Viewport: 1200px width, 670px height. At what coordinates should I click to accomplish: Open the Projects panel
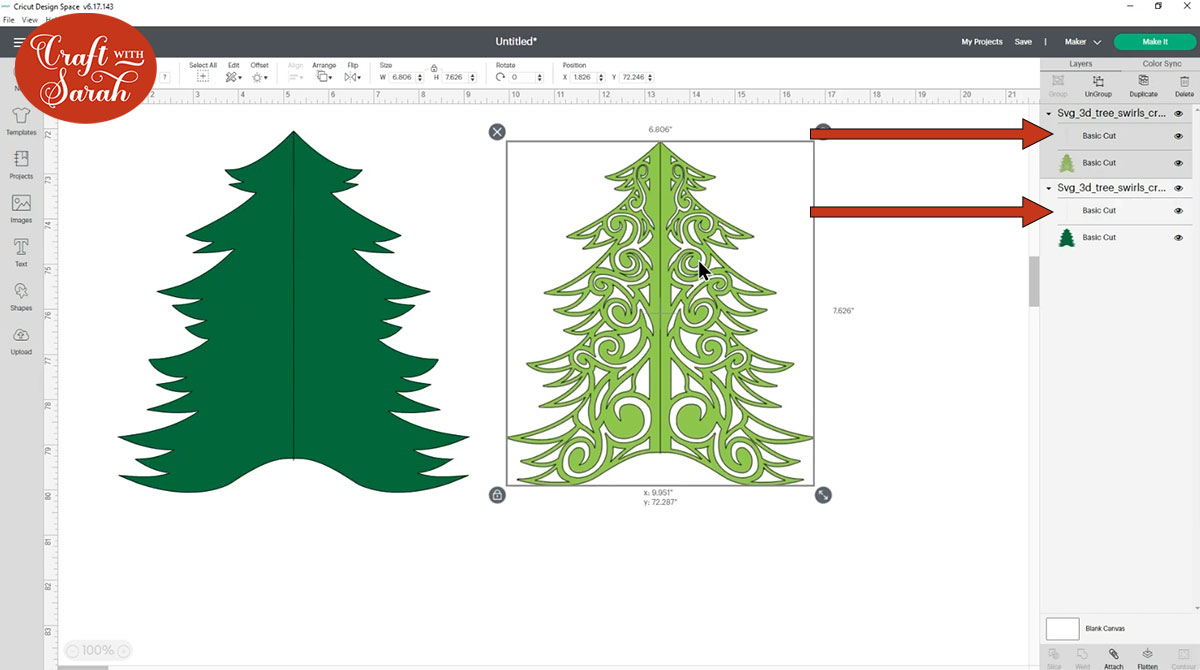[21, 165]
